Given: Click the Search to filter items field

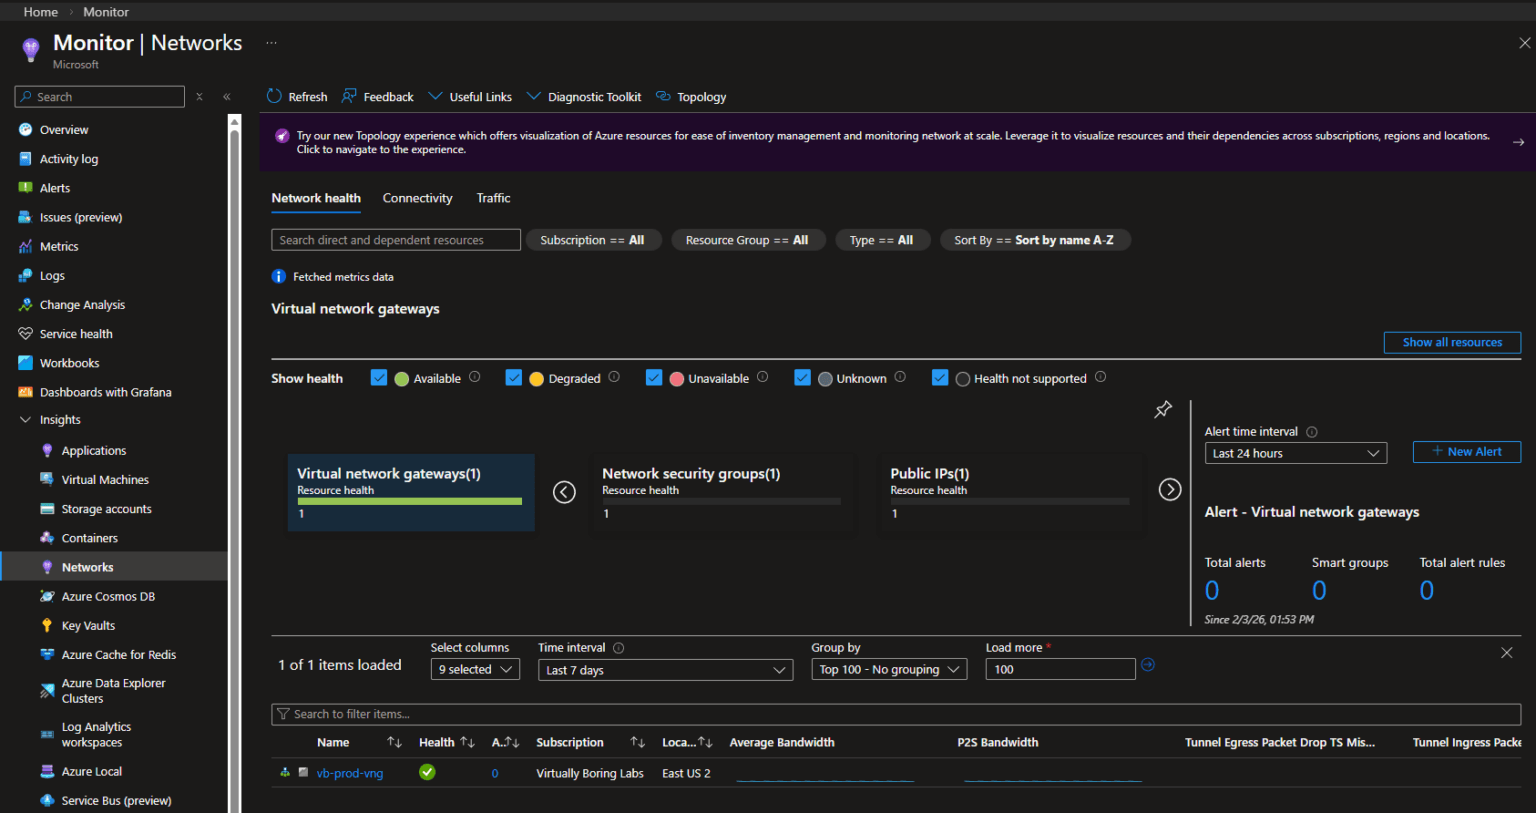Looking at the screenshot, I should (x=896, y=714).
